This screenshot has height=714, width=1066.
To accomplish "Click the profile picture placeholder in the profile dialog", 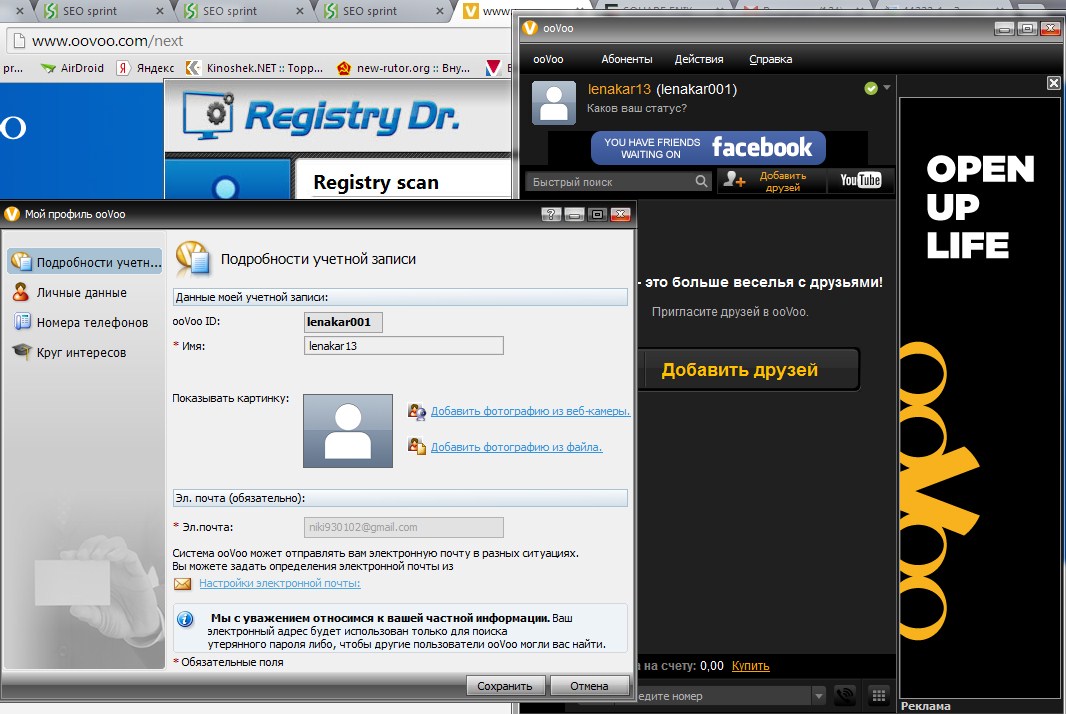I will (347, 431).
